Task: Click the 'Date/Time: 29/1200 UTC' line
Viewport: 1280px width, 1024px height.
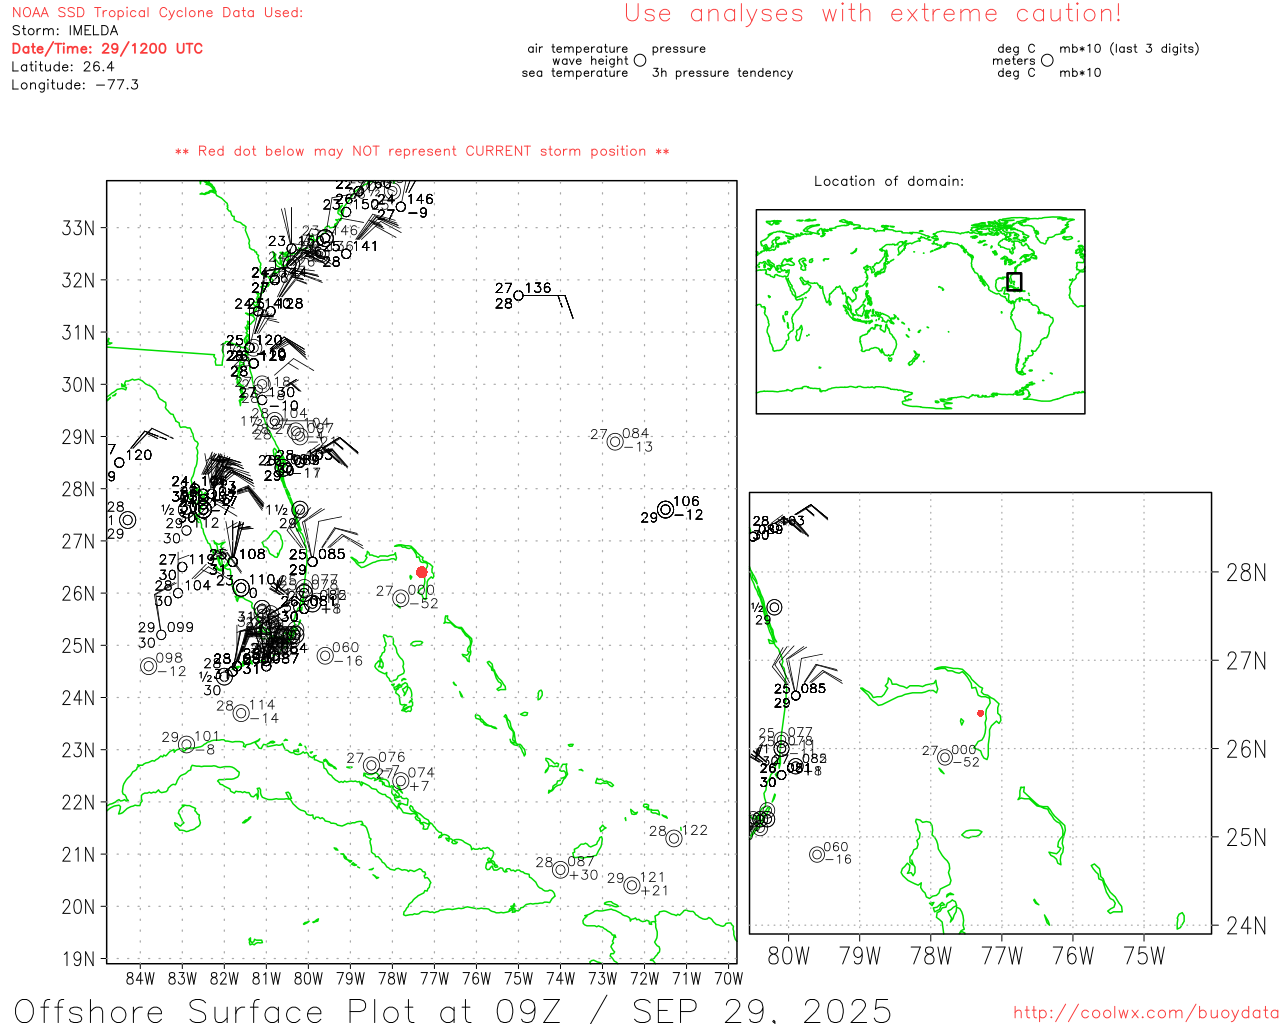Action: pos(107,49)
